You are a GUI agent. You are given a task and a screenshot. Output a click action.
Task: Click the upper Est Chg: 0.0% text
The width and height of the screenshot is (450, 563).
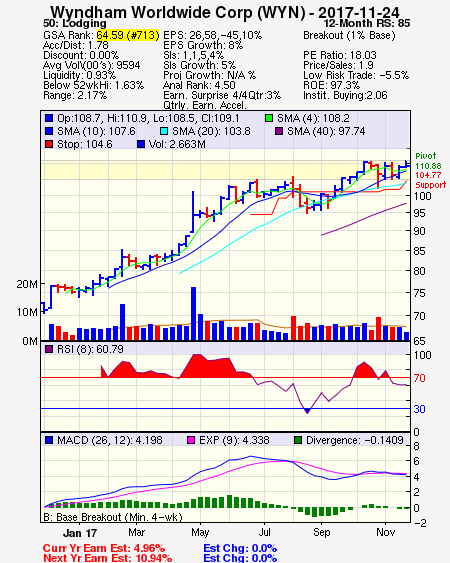[240, 548]
